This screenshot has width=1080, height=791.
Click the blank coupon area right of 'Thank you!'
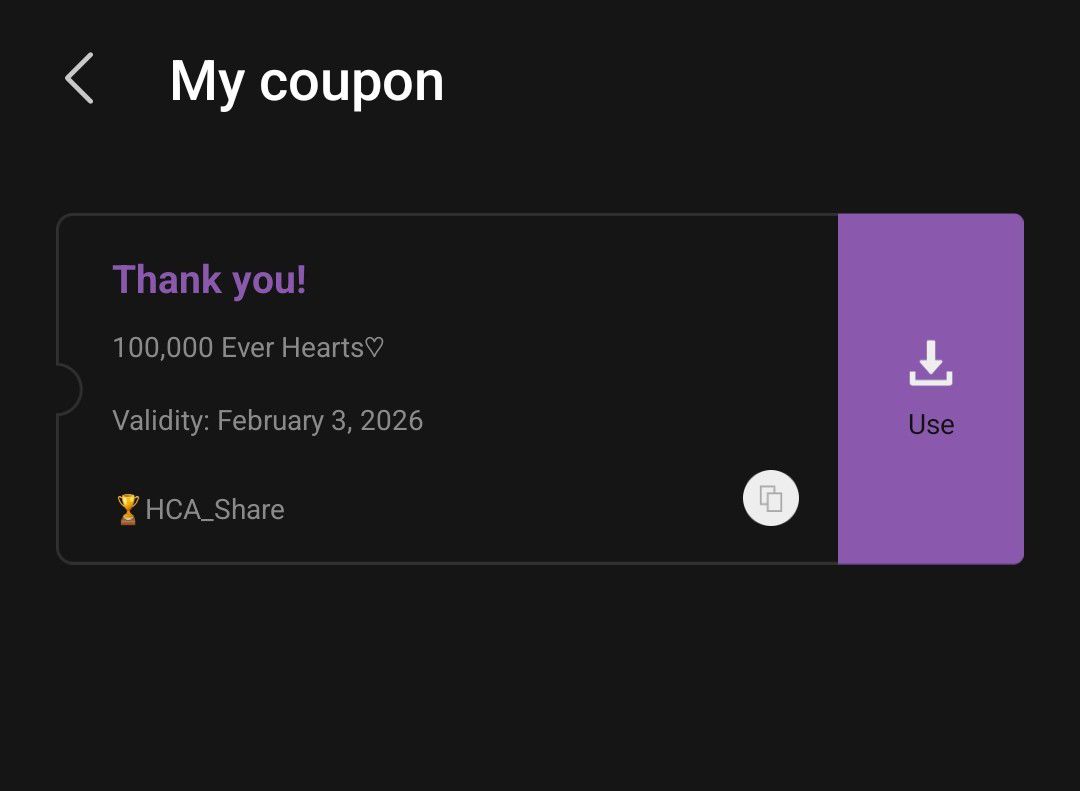point(560,280)
